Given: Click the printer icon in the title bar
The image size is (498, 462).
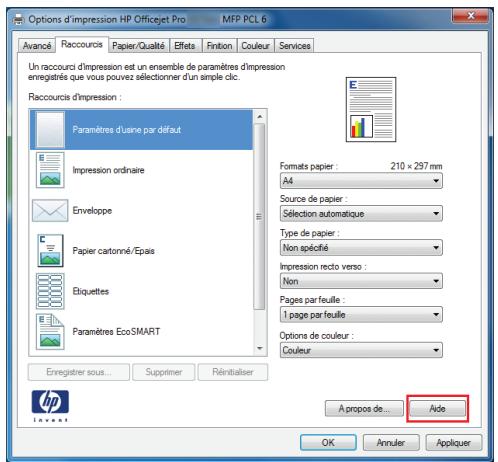Looking at the screenshot, I should tap(19, 20).
